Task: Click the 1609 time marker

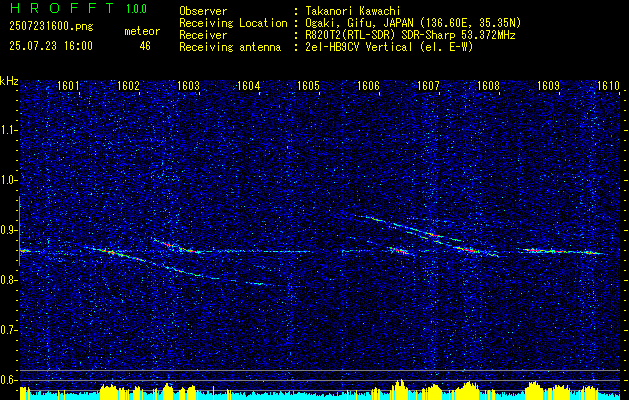Action: tap(548, 86)
